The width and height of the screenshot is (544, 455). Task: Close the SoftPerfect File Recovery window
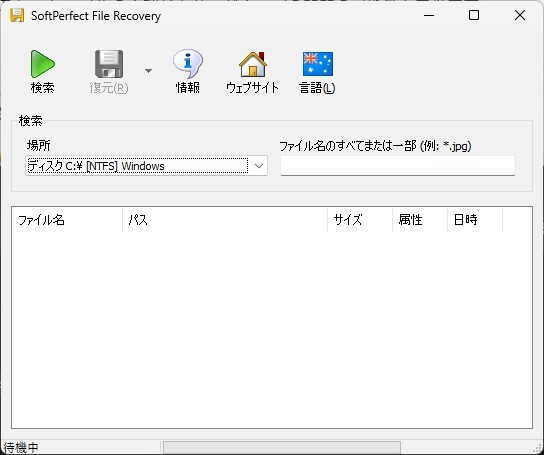click(x=520, y=15)
